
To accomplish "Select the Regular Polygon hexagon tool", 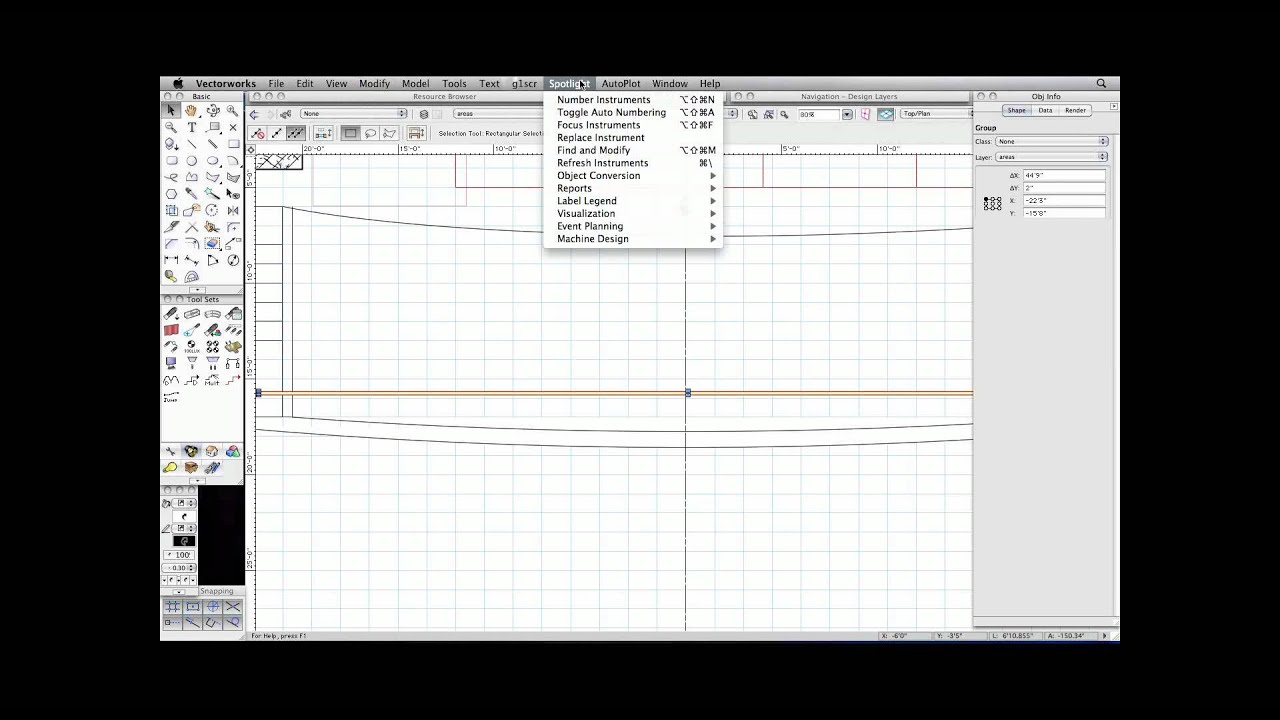I will coord(171,193).
